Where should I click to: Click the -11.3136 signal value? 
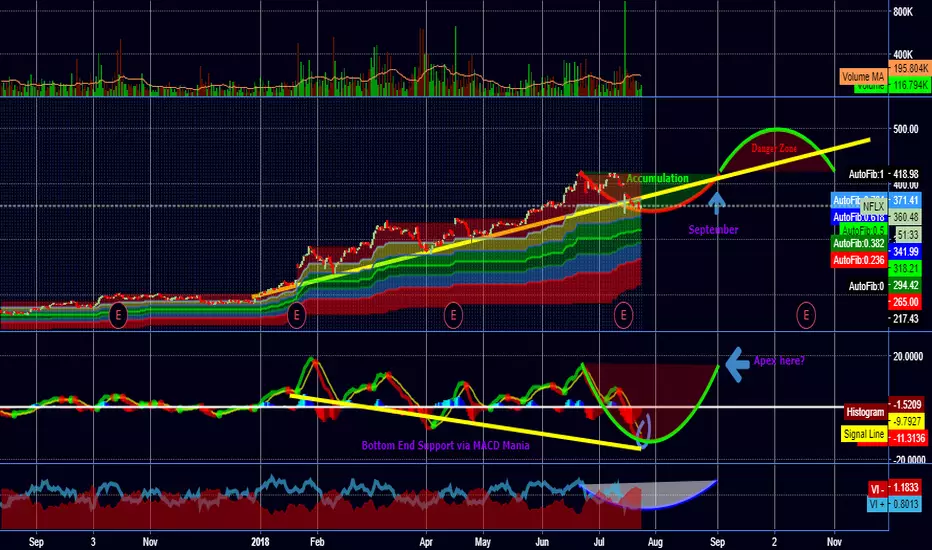[x=909, y=438]
